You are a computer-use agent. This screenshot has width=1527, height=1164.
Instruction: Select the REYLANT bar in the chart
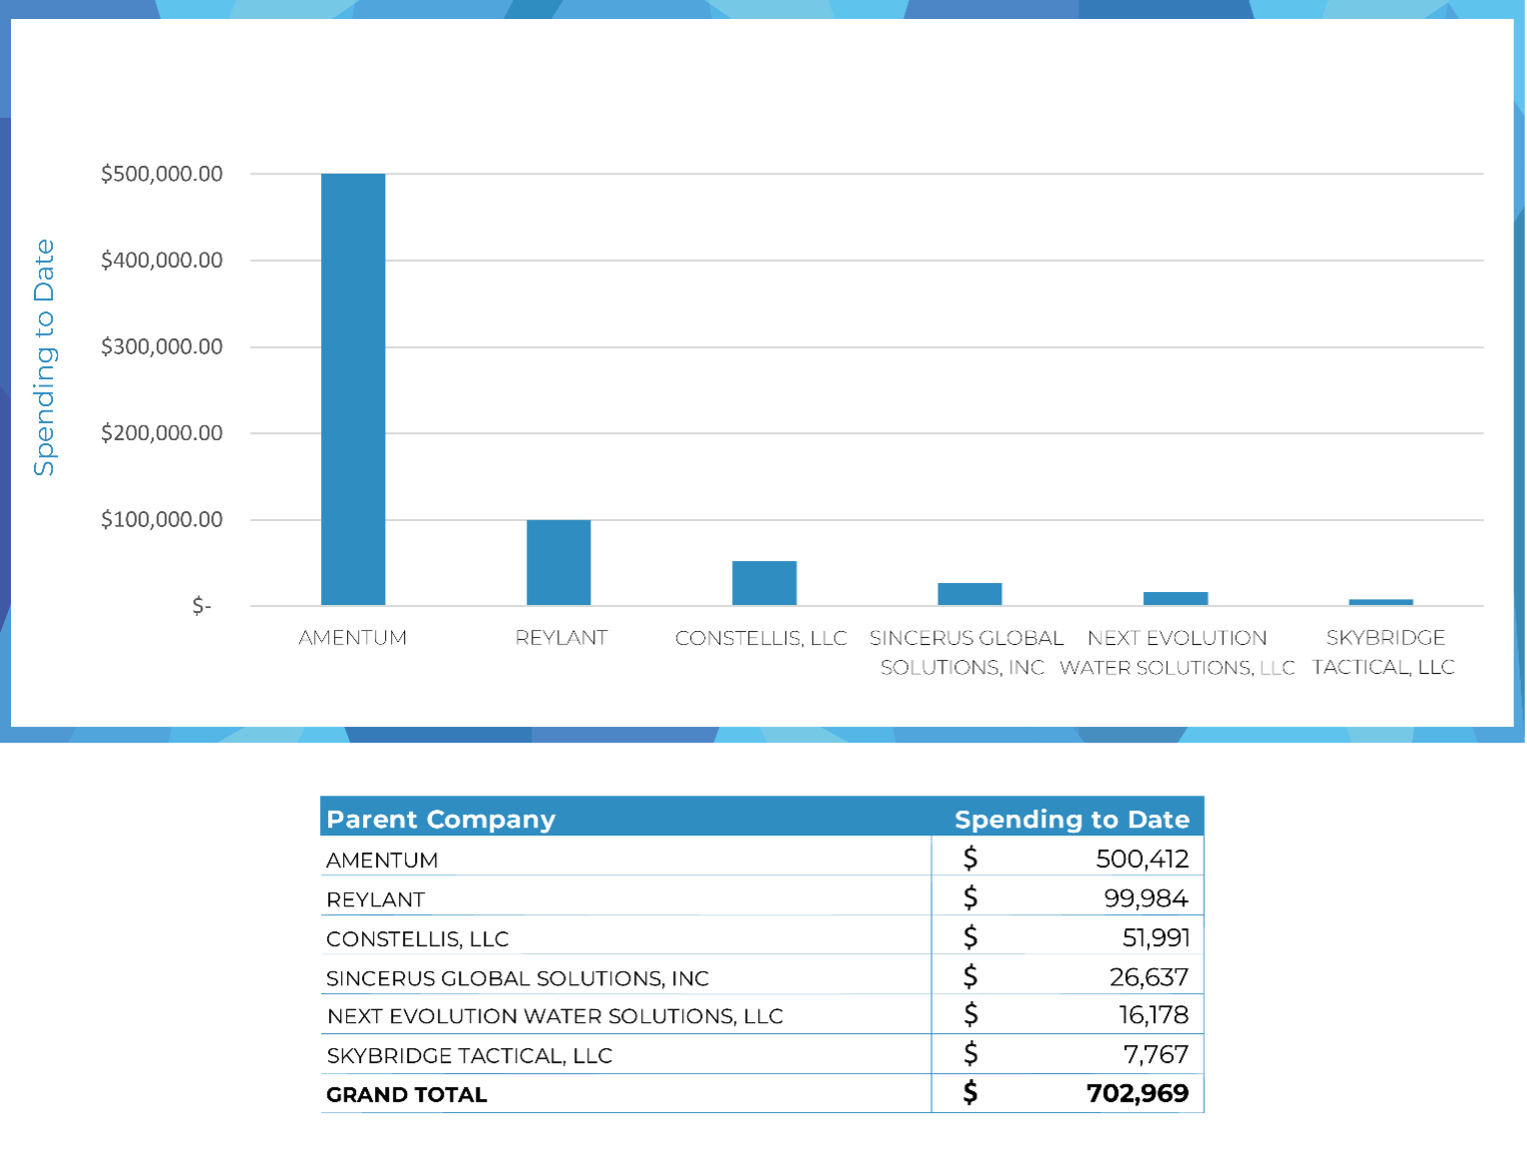click(x=559, y=562)
